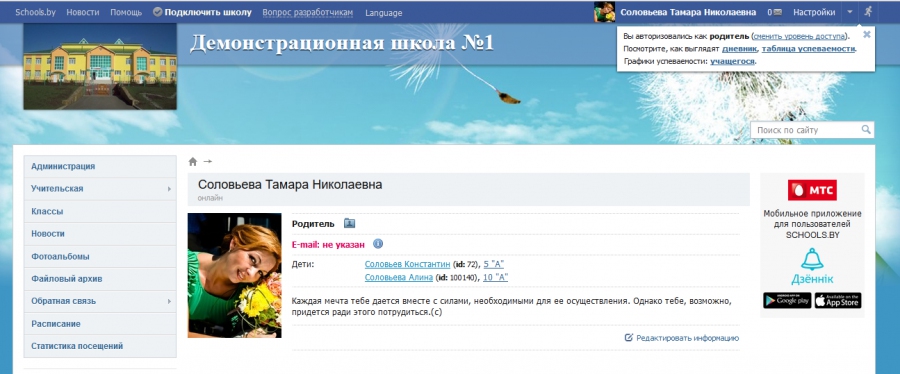
Task: Open Новости in top bar
Action: pyautogui.click(x=83, y=12)
